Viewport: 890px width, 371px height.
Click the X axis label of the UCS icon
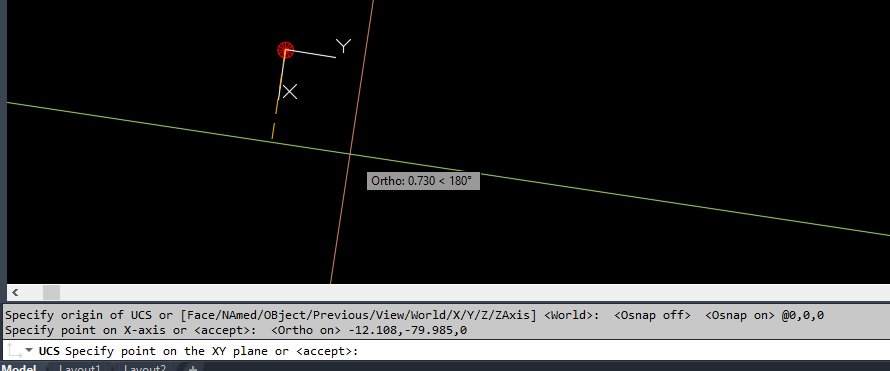point(290,92)
